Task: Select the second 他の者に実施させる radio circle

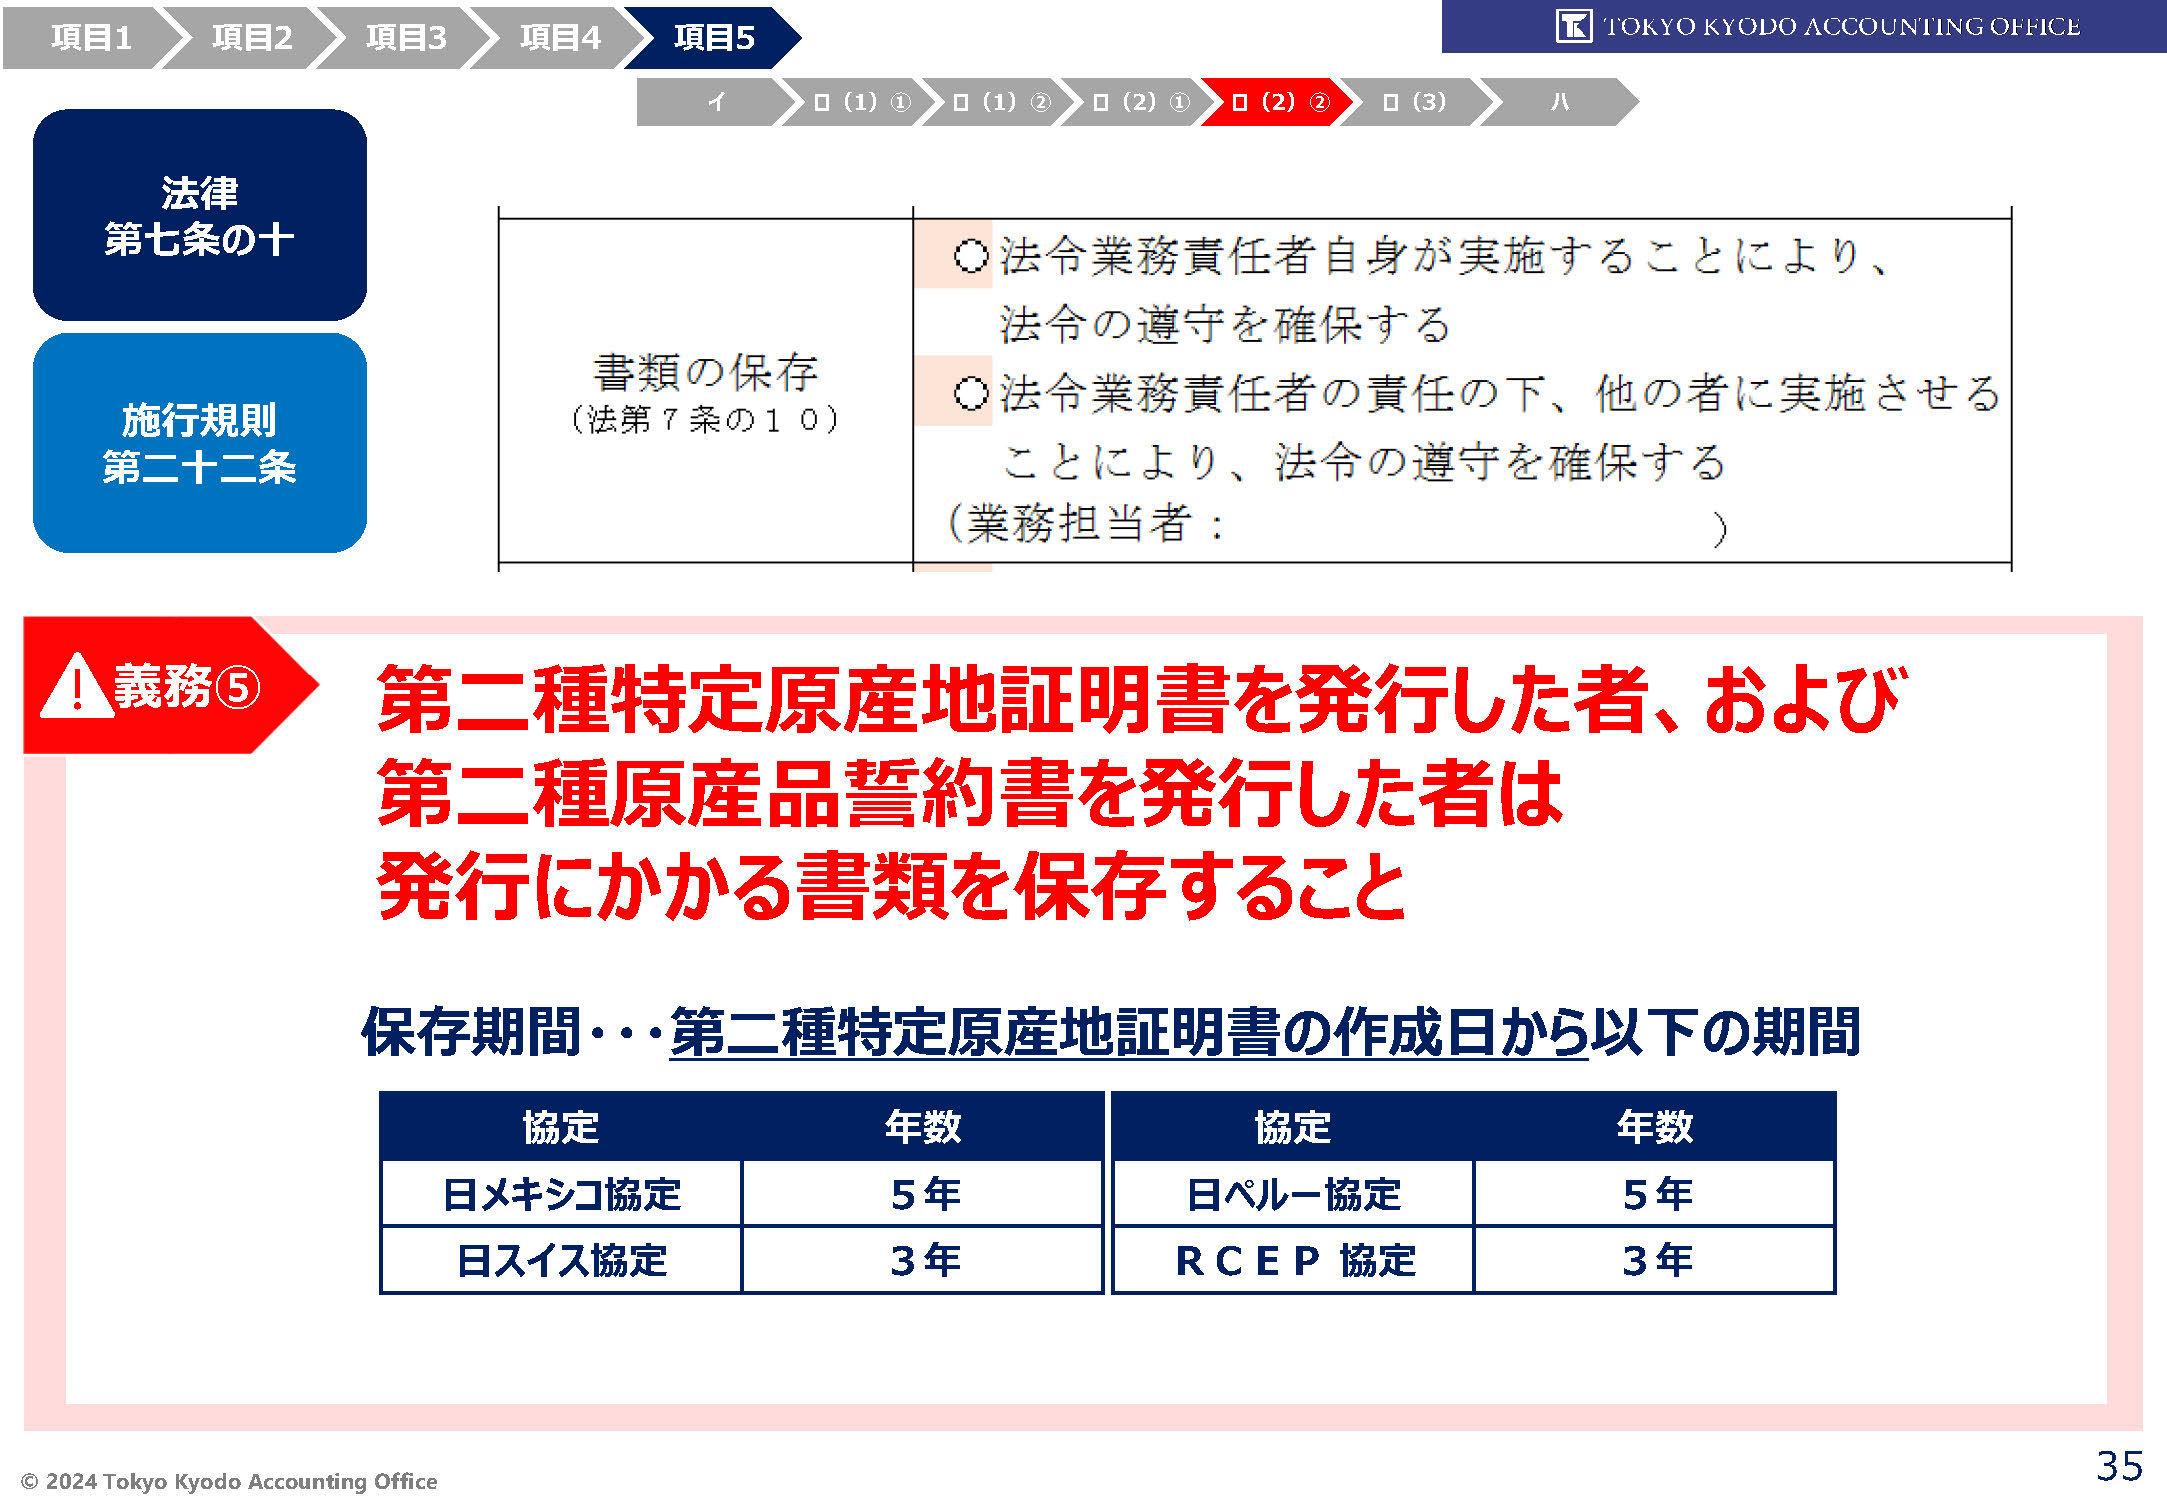Action: click(970, 393)
